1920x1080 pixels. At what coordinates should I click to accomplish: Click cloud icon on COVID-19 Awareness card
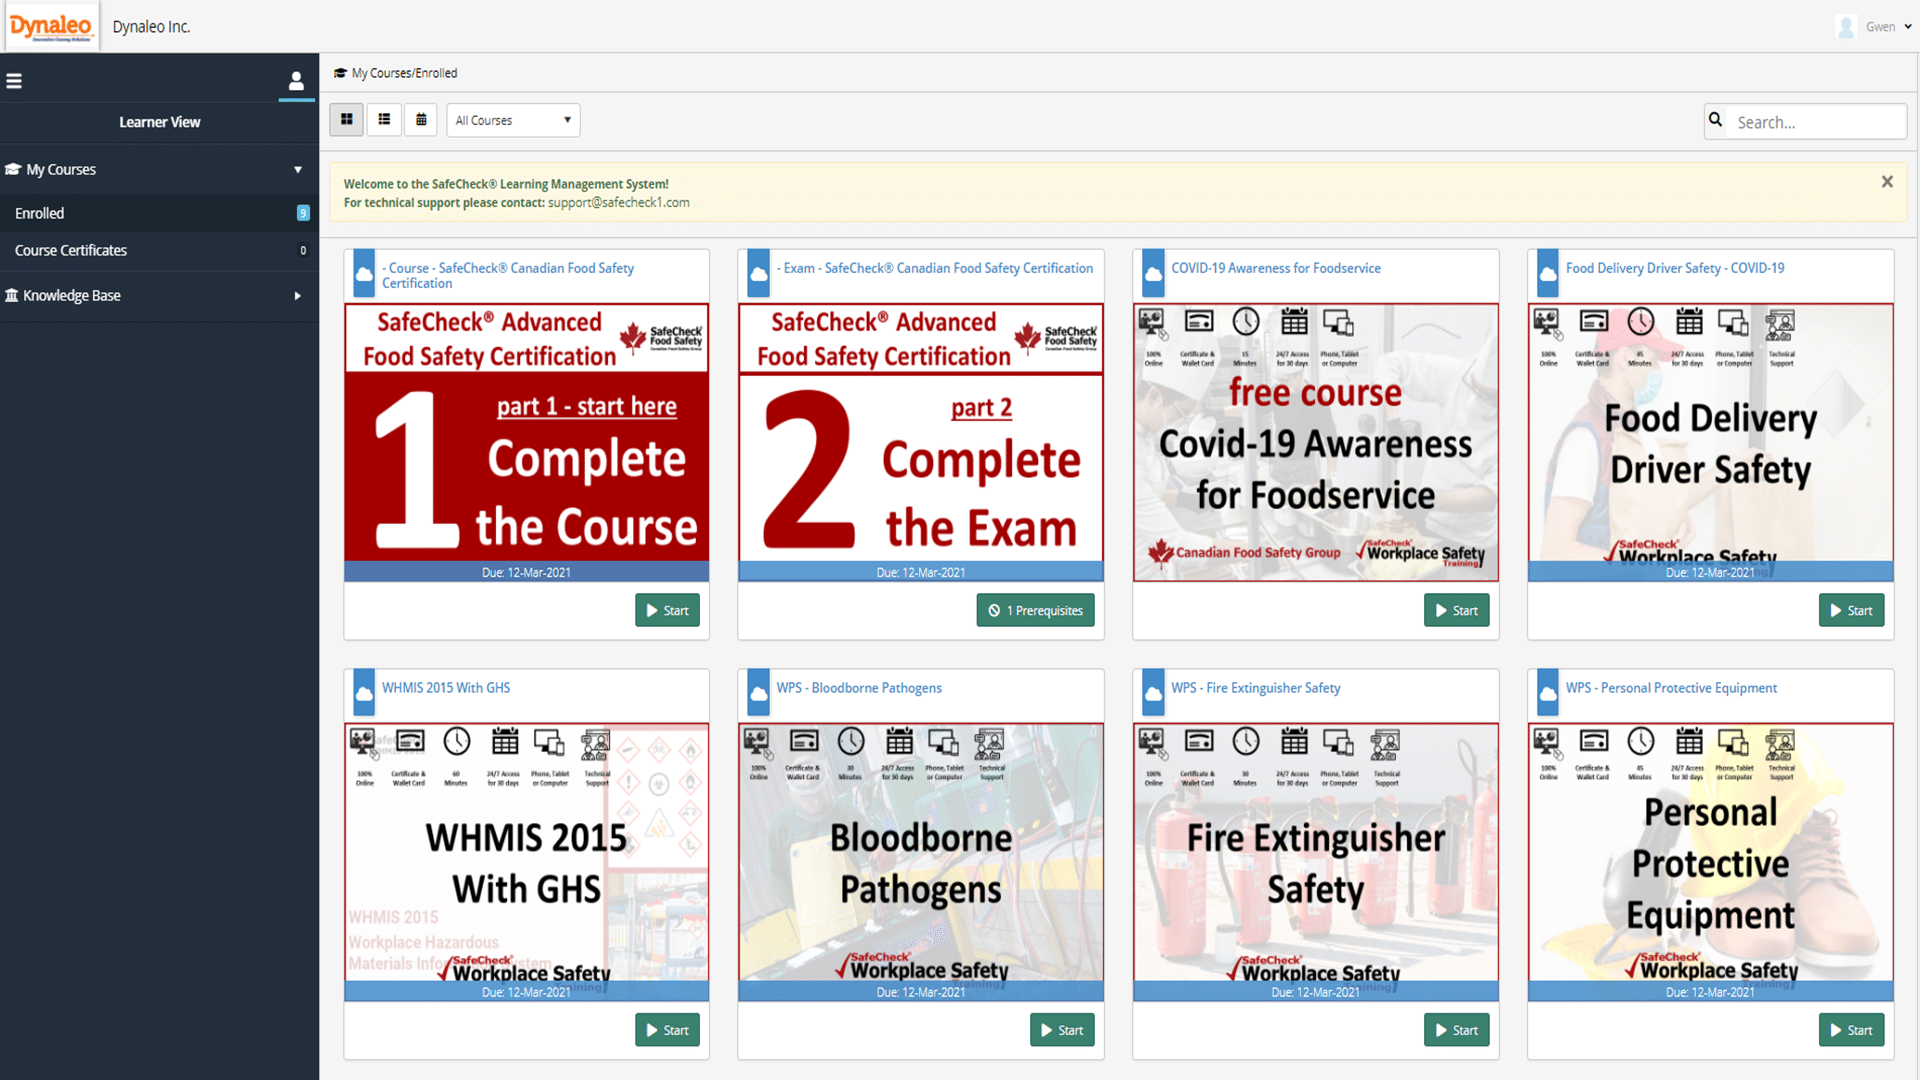(x=1153, y=273)
